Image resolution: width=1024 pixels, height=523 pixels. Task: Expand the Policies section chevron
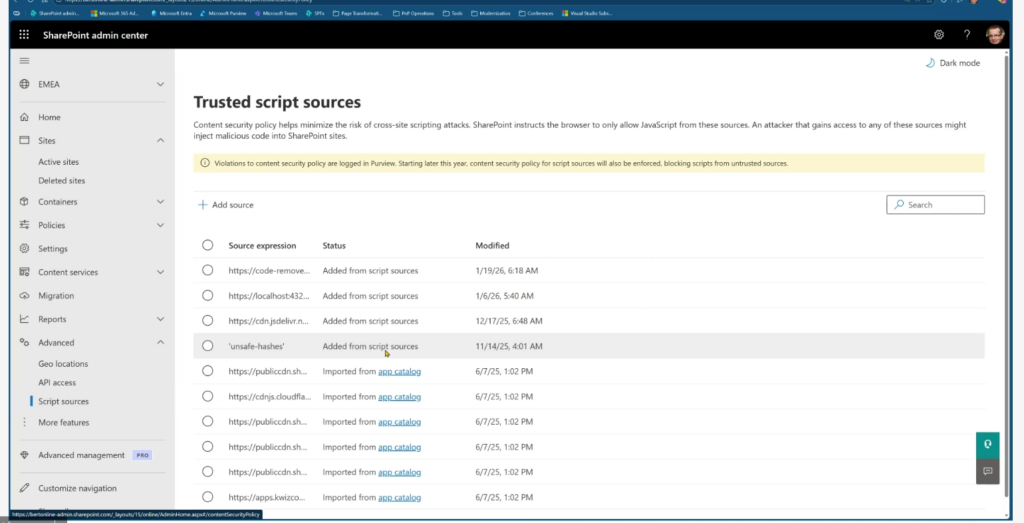pyautogui.click(x=160, y=225)
